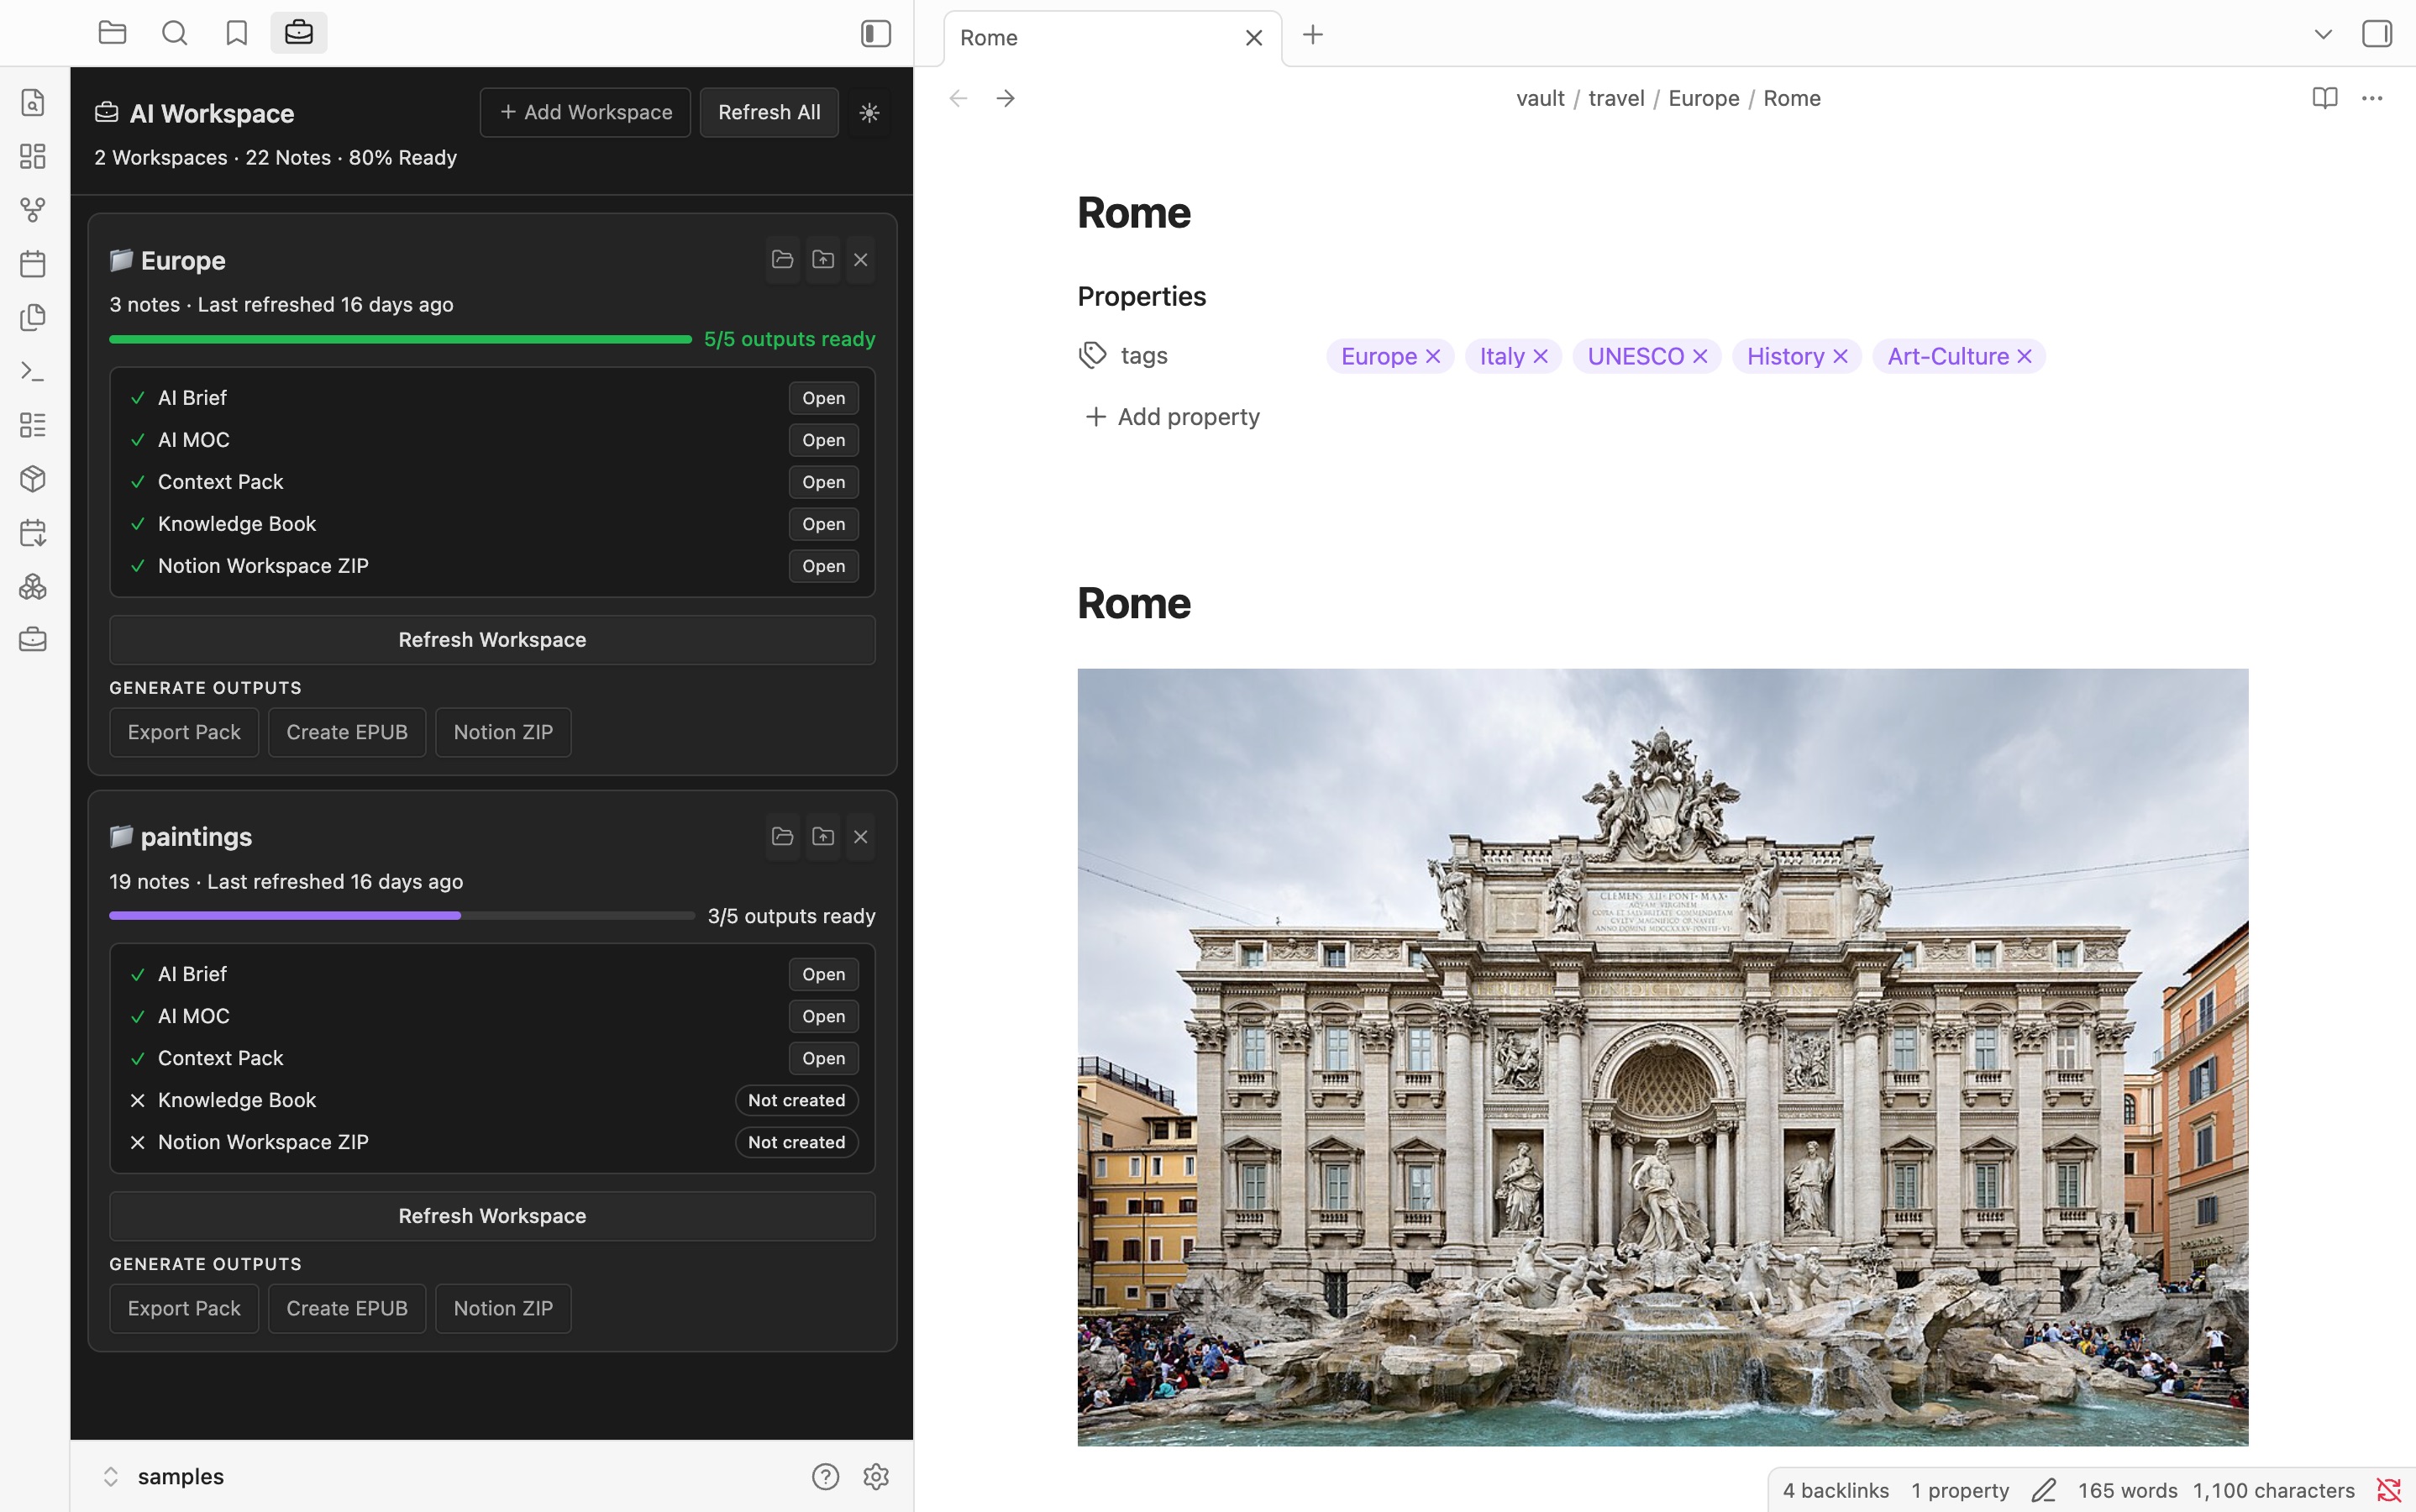The image size is (2416, 1512).
Task: Open paintings Context Pack output
Action: tap(823, 1058)
